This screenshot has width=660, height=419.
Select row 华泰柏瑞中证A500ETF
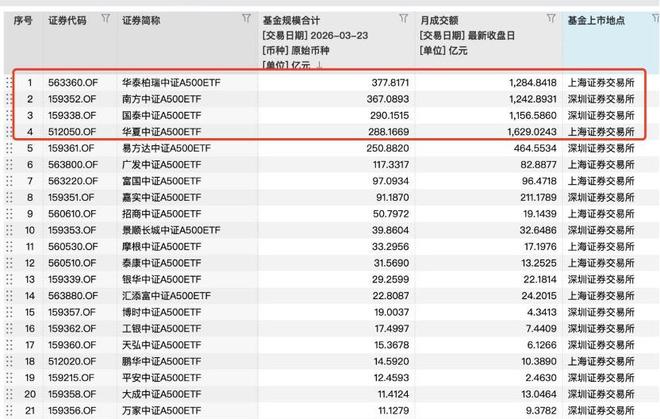click(185, 83)
